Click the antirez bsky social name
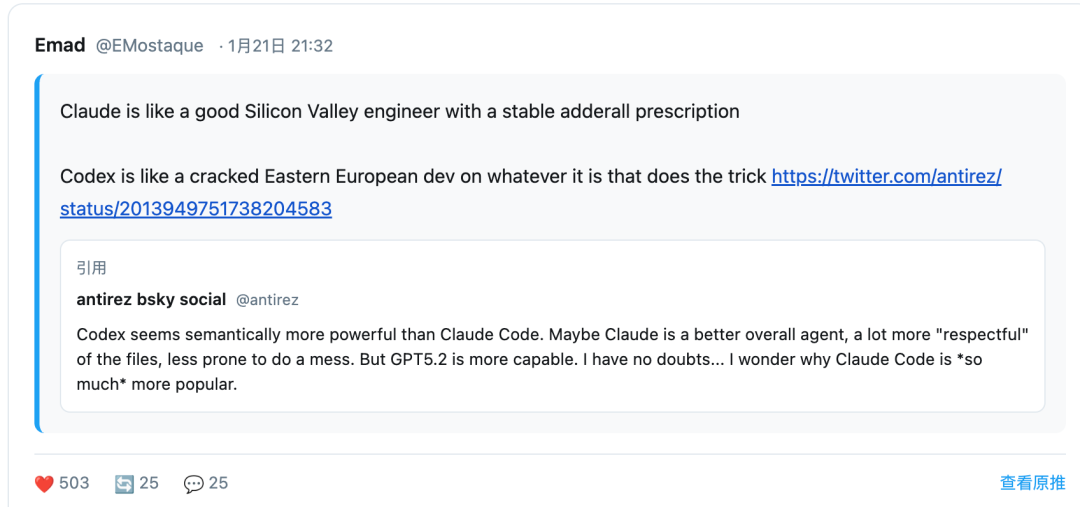 click(x=150, y=299)
